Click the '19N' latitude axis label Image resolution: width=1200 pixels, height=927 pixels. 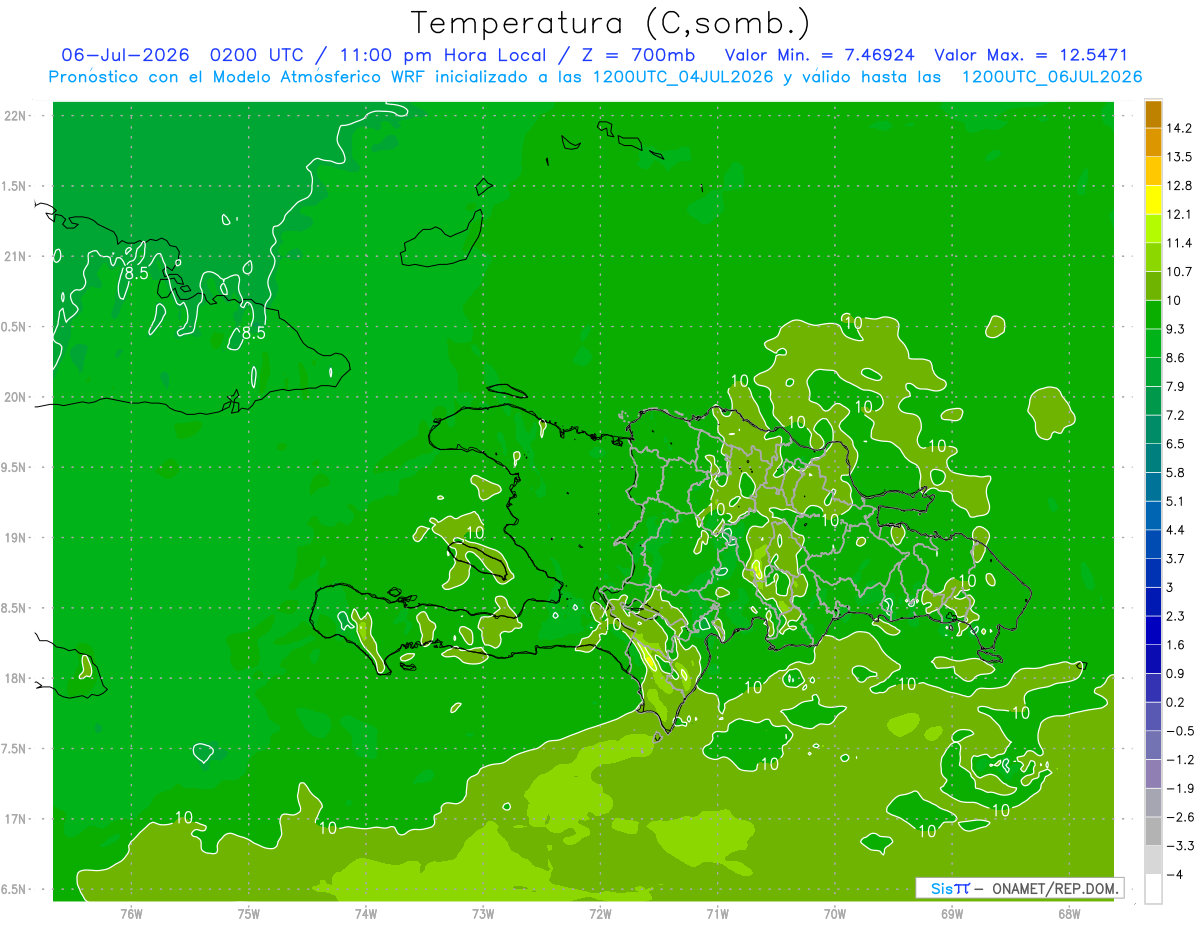pyautogui.click(x=16, y=538)
